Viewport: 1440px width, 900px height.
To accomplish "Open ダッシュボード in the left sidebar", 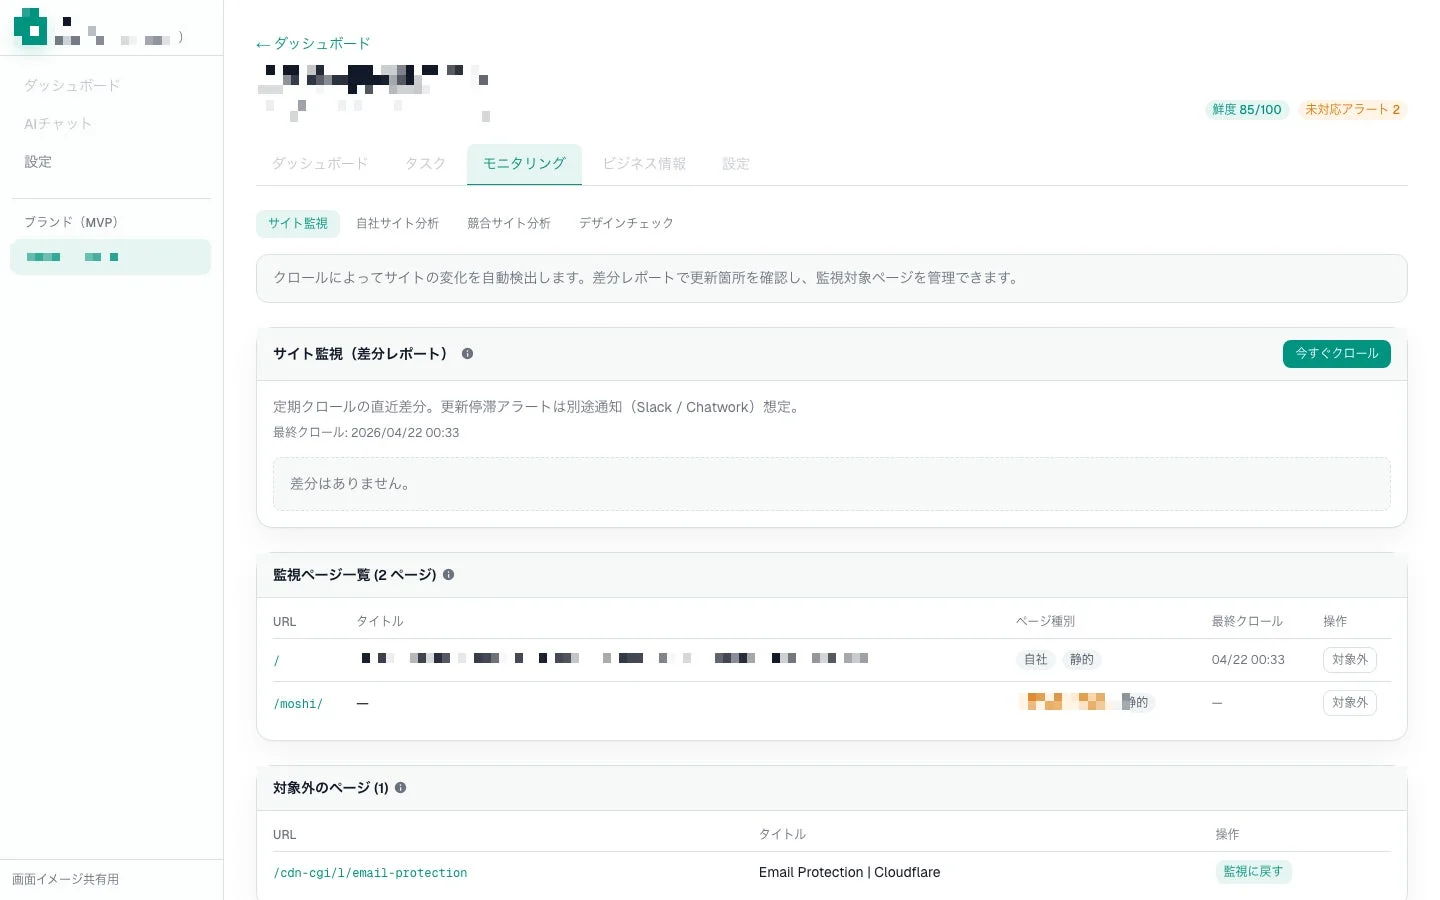I will point(72,86).
